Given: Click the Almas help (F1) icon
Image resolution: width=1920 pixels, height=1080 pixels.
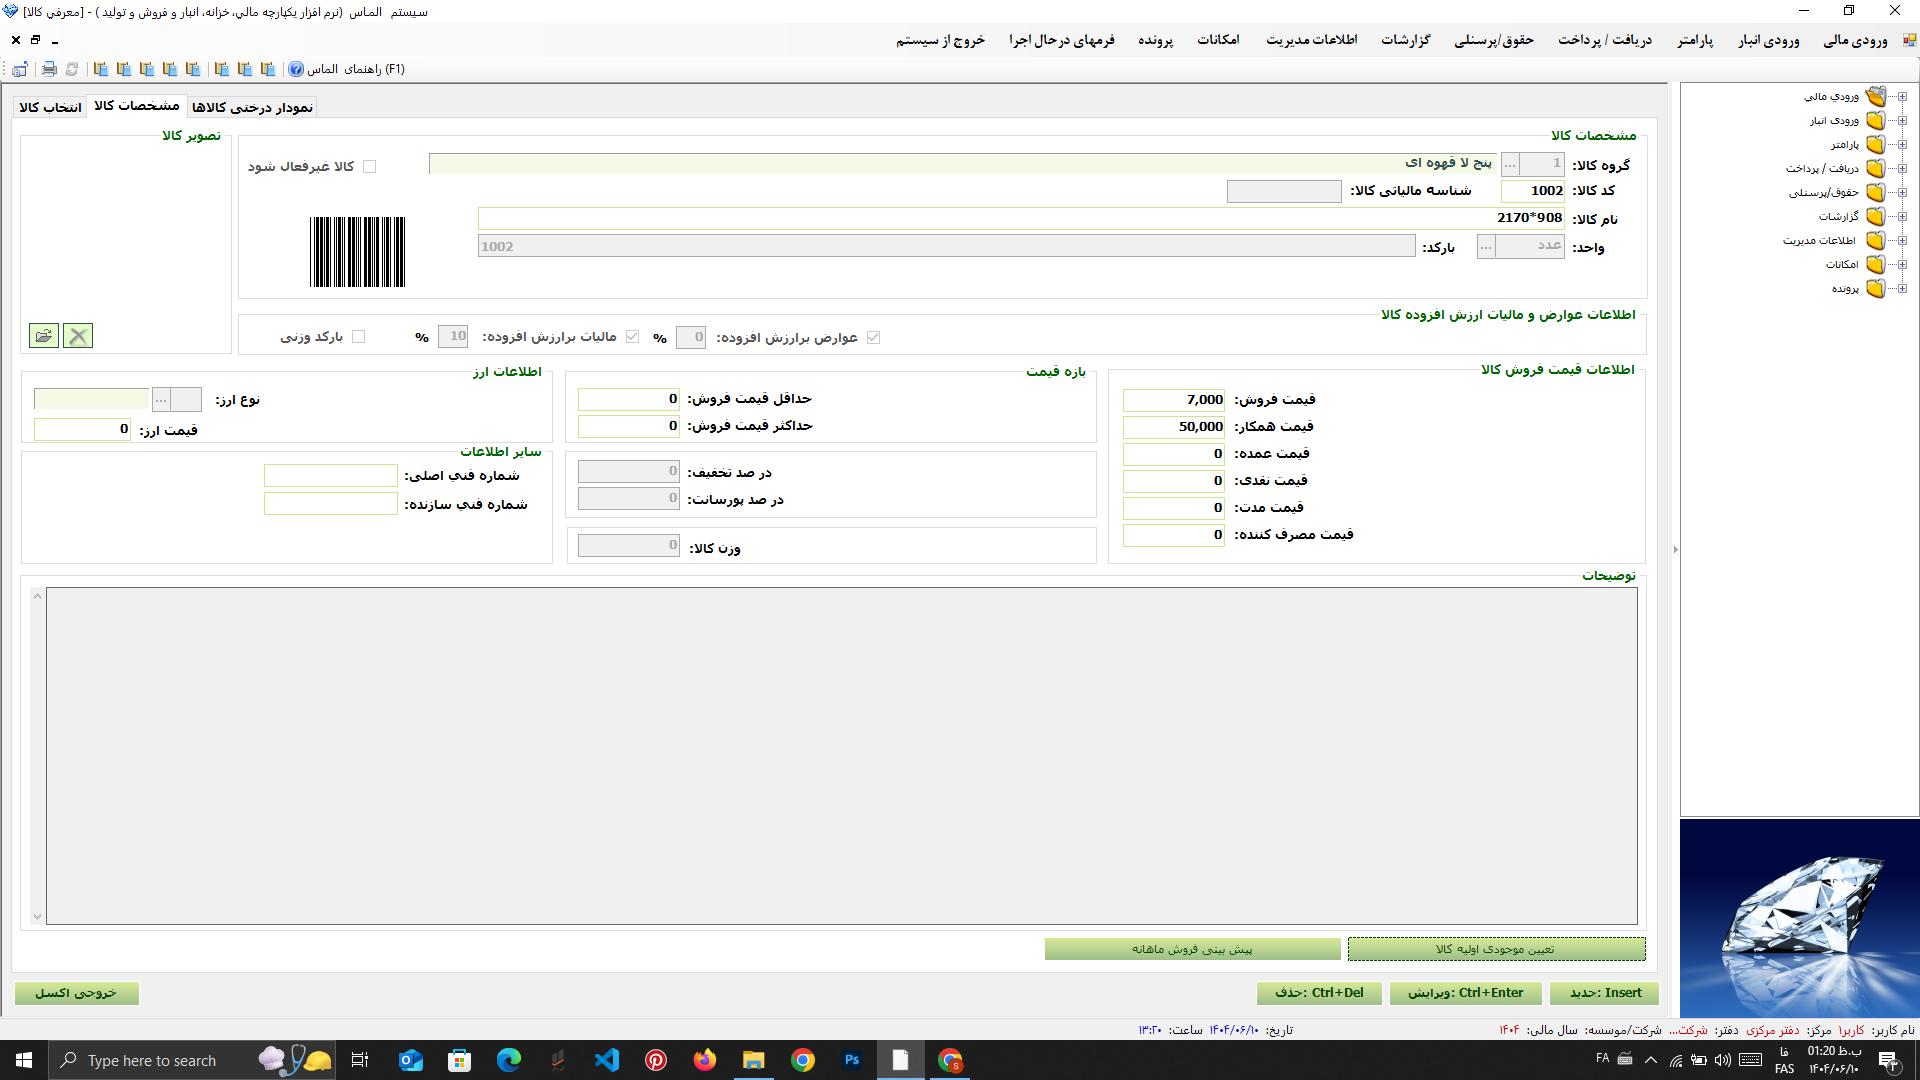Looking at the screenshot, I should tap(296, 69).
